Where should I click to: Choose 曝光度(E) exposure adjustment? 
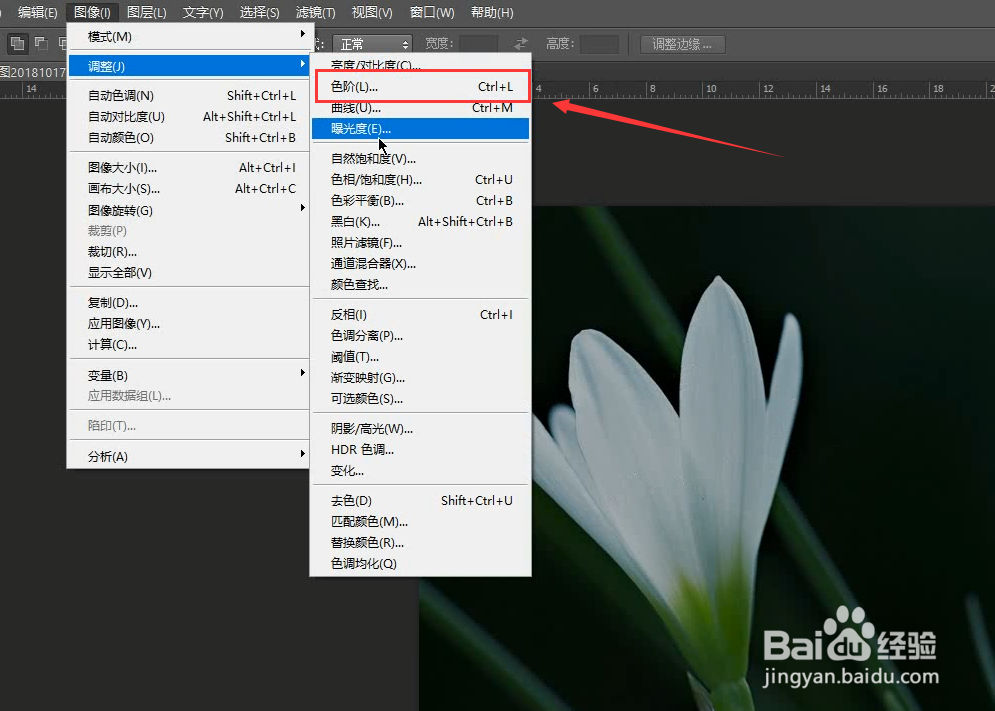[x=421, y=128]
